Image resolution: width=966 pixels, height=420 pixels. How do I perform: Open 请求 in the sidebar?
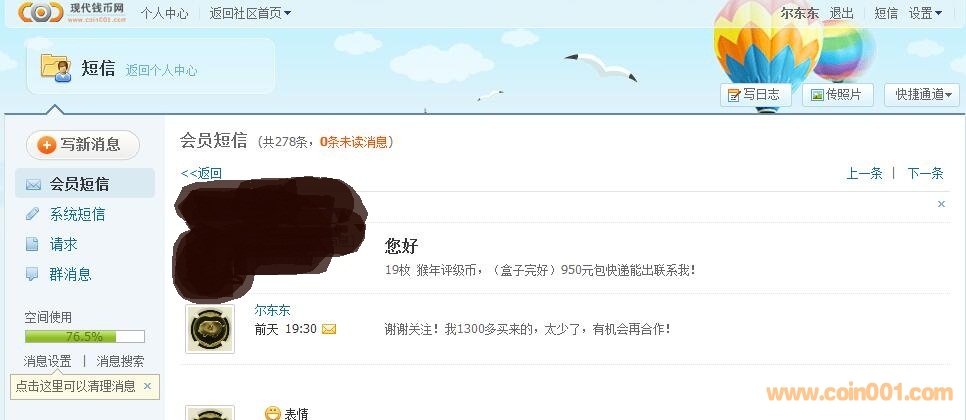tap(63, 244)
